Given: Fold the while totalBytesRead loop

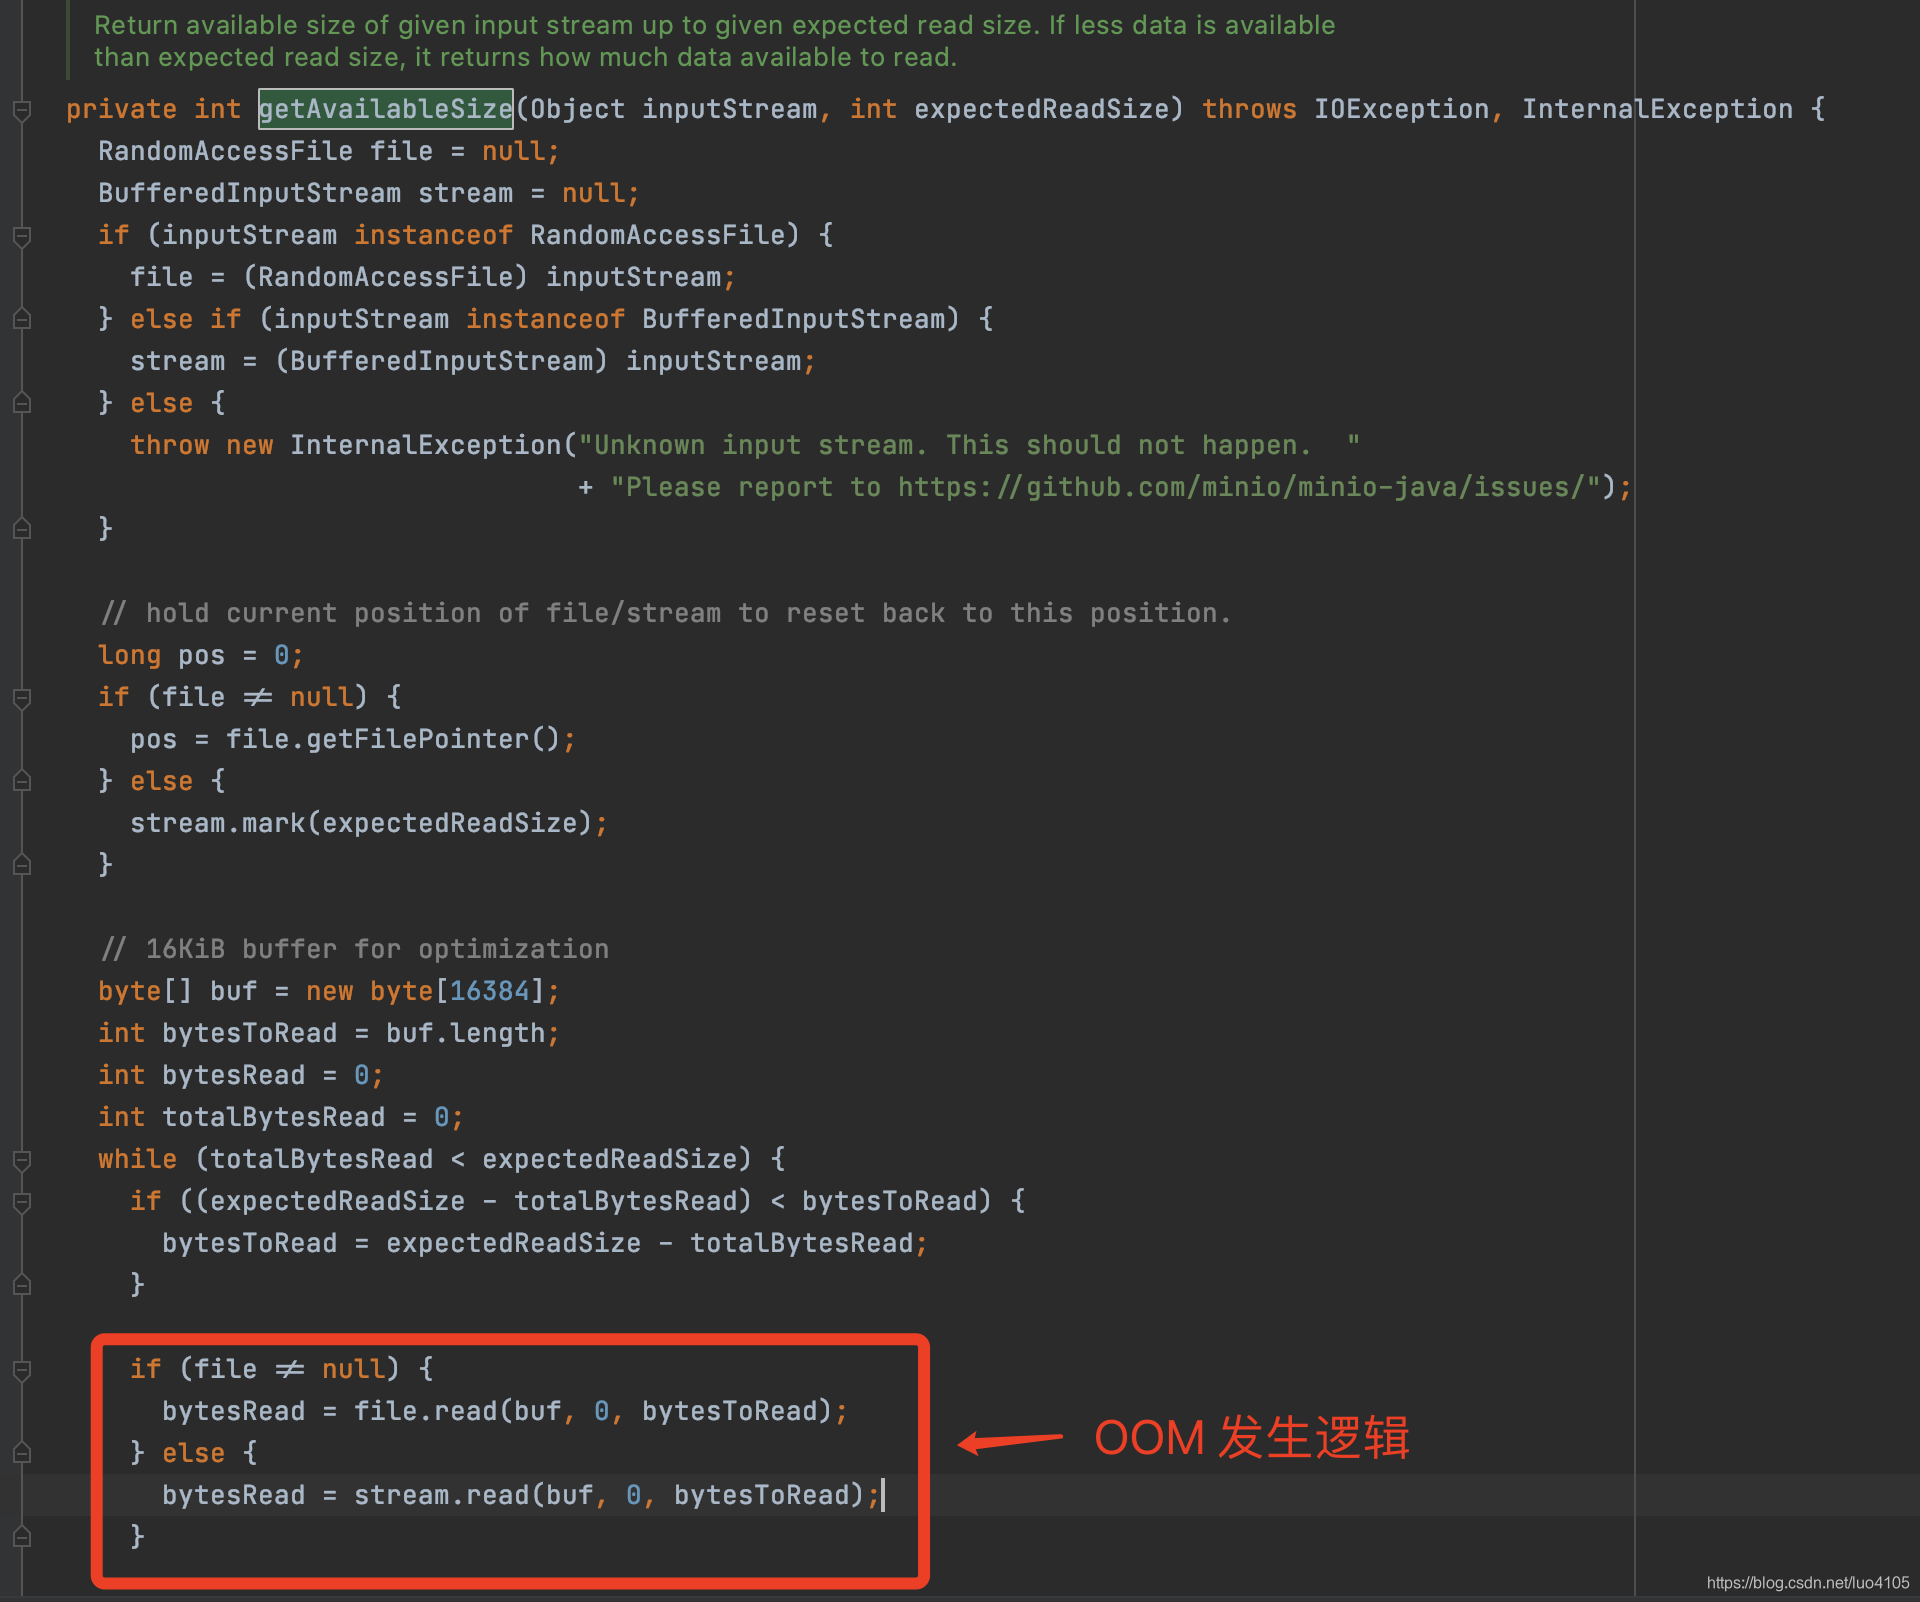Looking at the screenshot, I should [x=22, y=1160].
